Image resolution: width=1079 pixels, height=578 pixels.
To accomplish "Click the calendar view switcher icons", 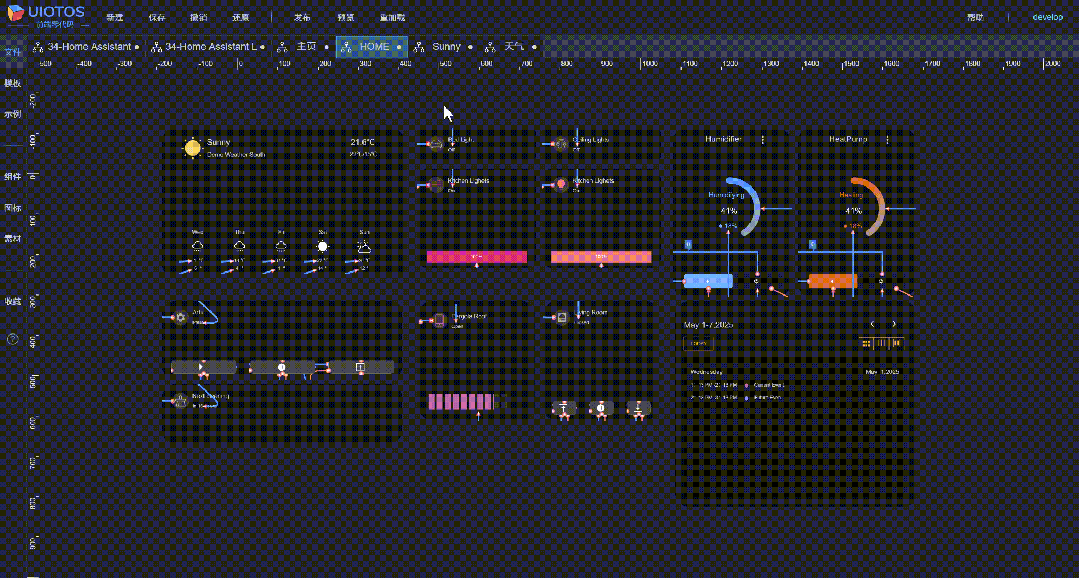I will 880,343.
